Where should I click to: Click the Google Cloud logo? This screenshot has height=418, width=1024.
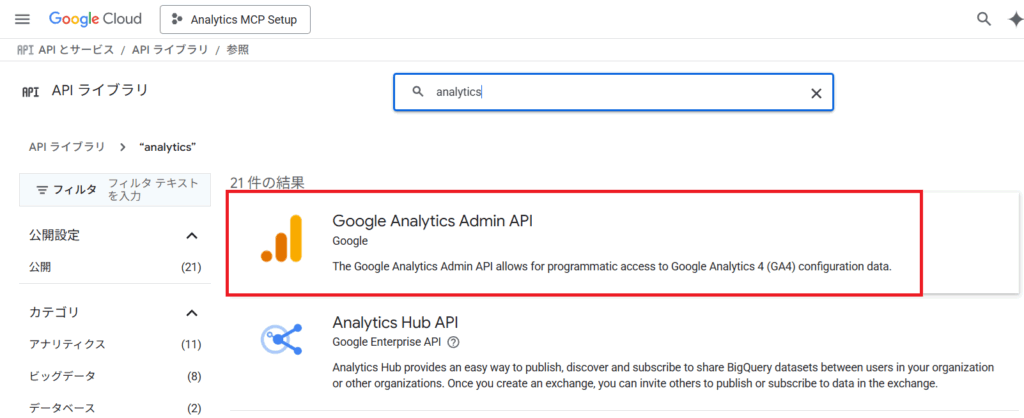[x=95, y=19]
